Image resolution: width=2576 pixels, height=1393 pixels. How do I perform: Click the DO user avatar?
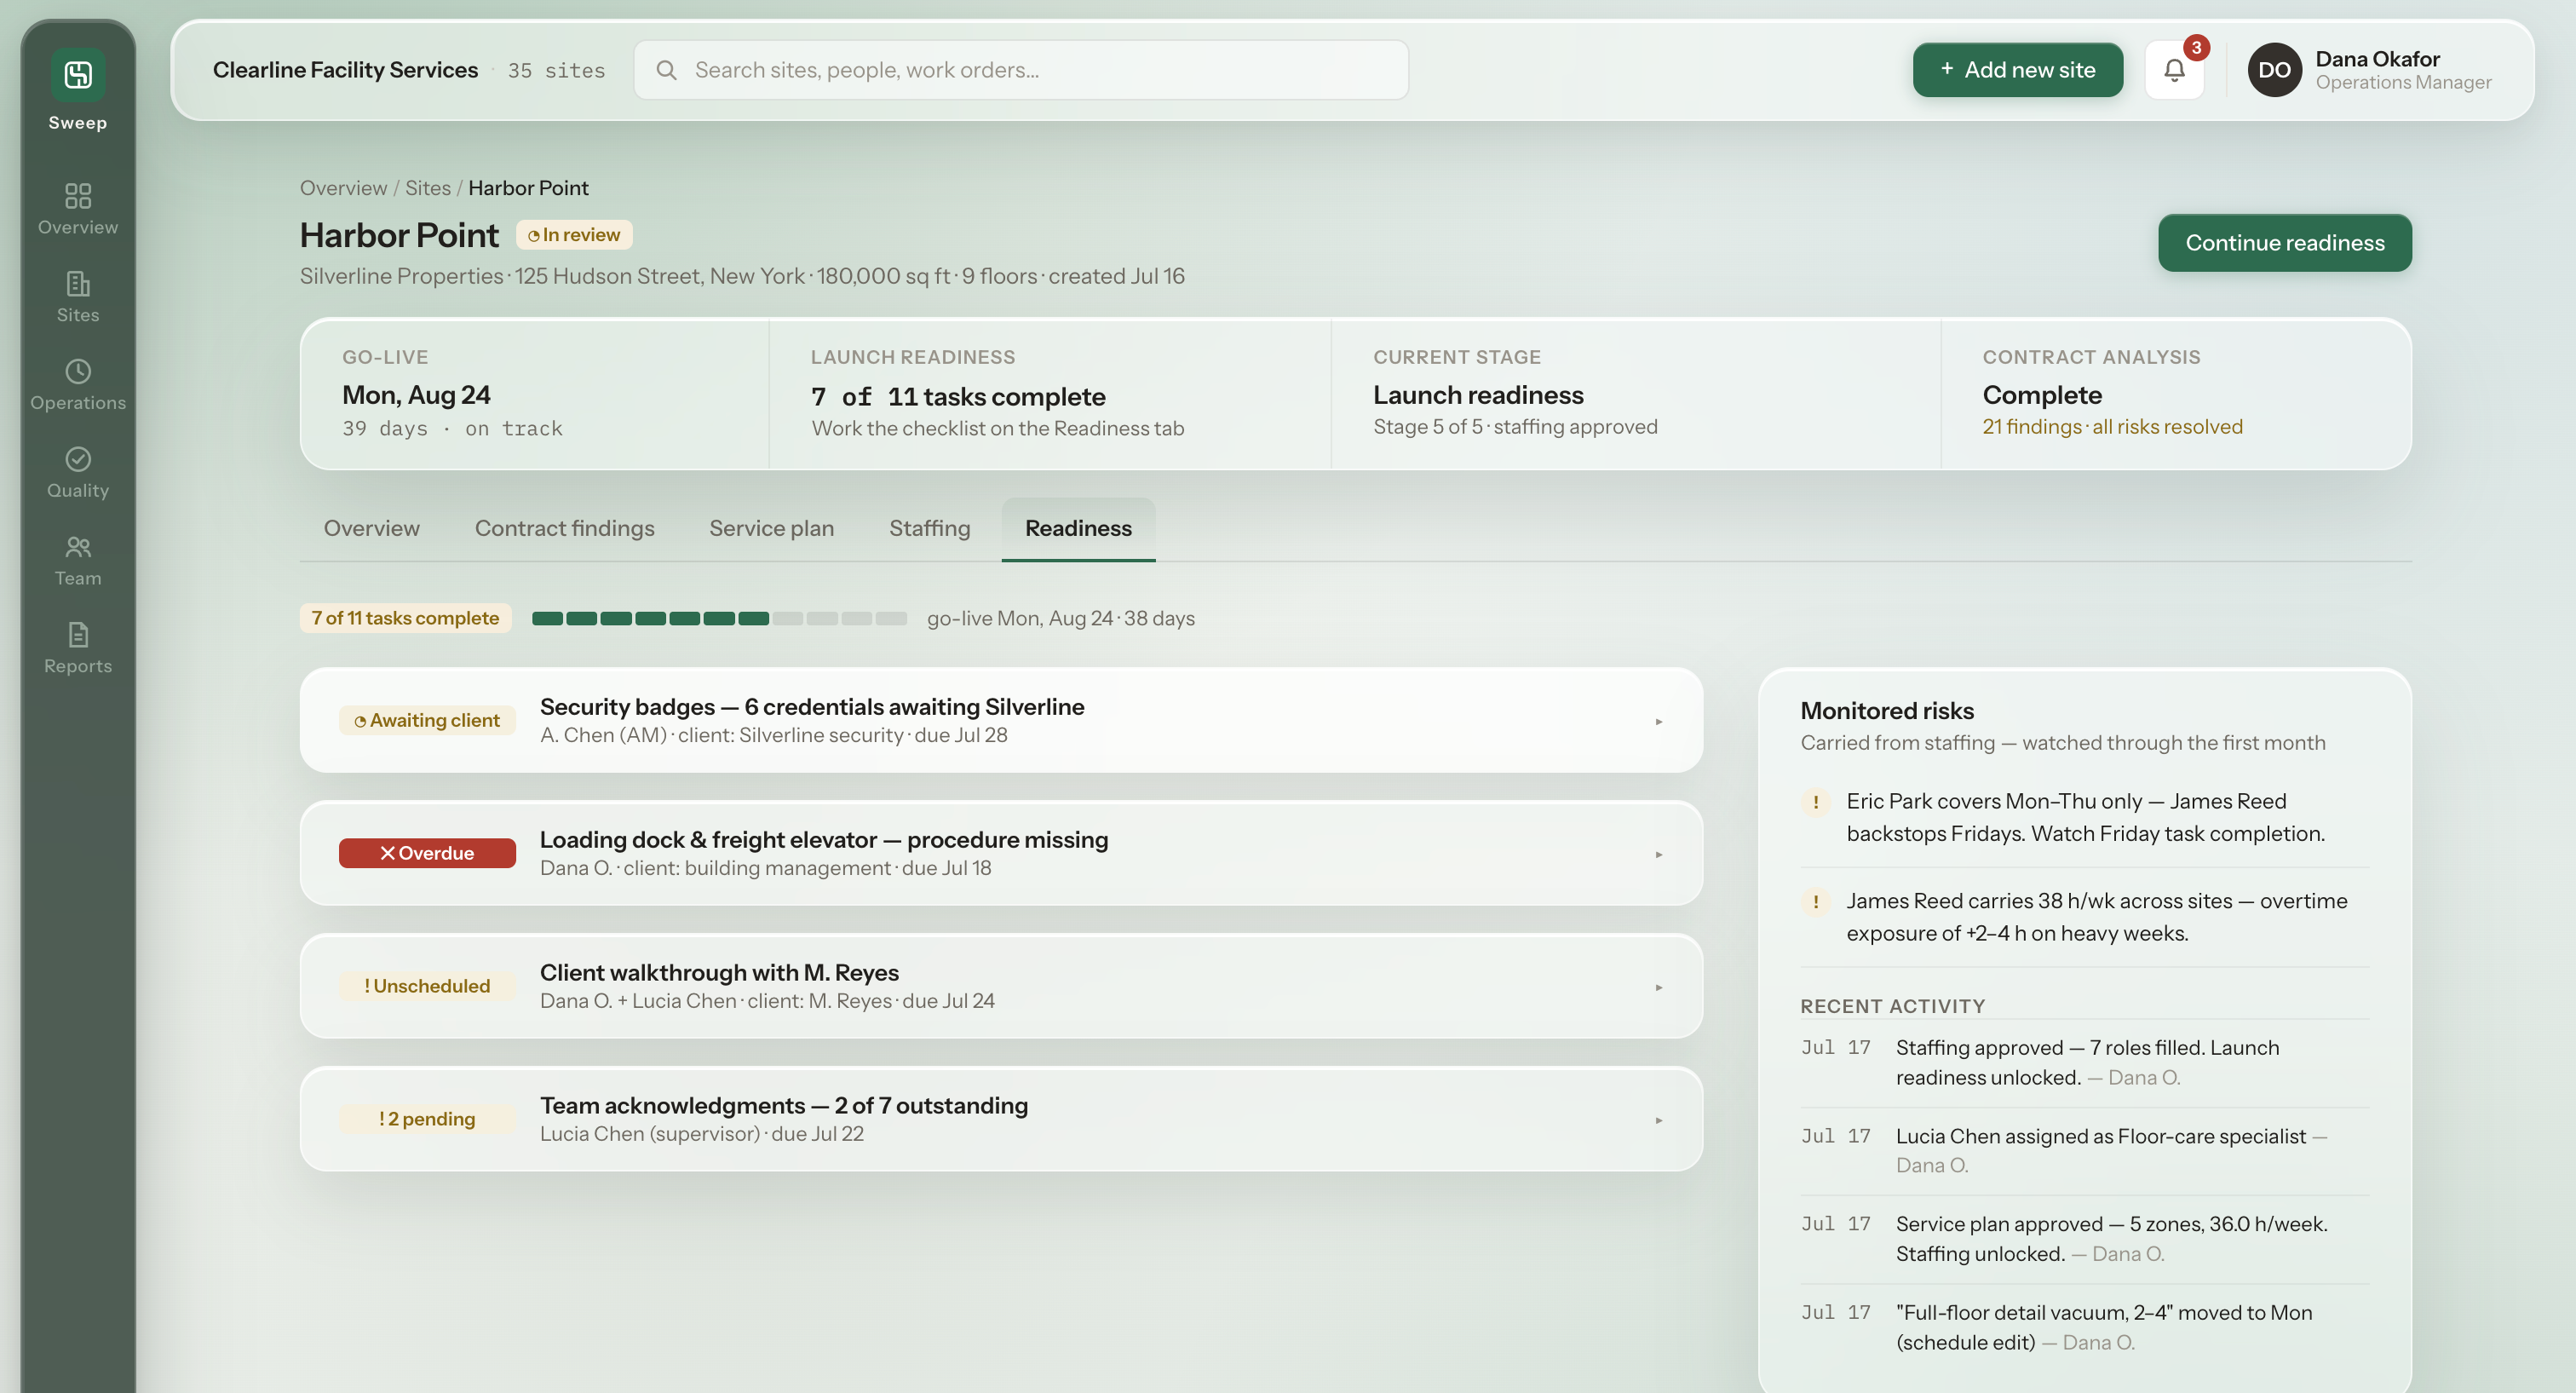pyautogui.click(x=2274, y=70)
